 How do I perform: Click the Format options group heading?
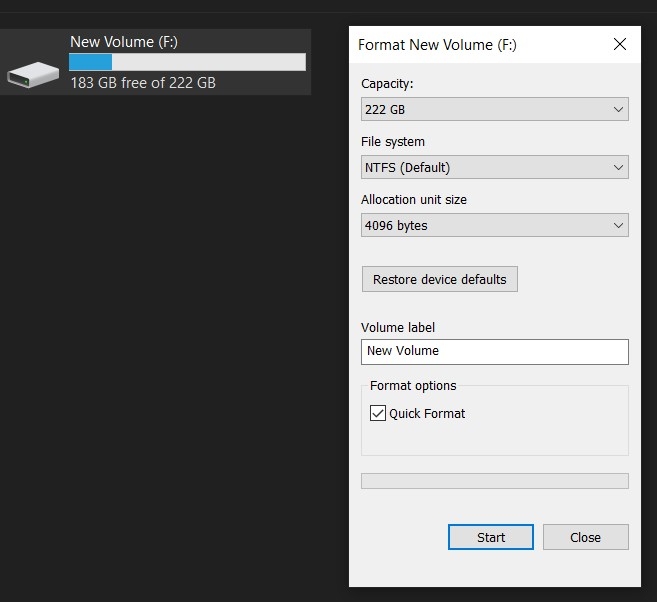pyautogui.click(x=413, y=385)
